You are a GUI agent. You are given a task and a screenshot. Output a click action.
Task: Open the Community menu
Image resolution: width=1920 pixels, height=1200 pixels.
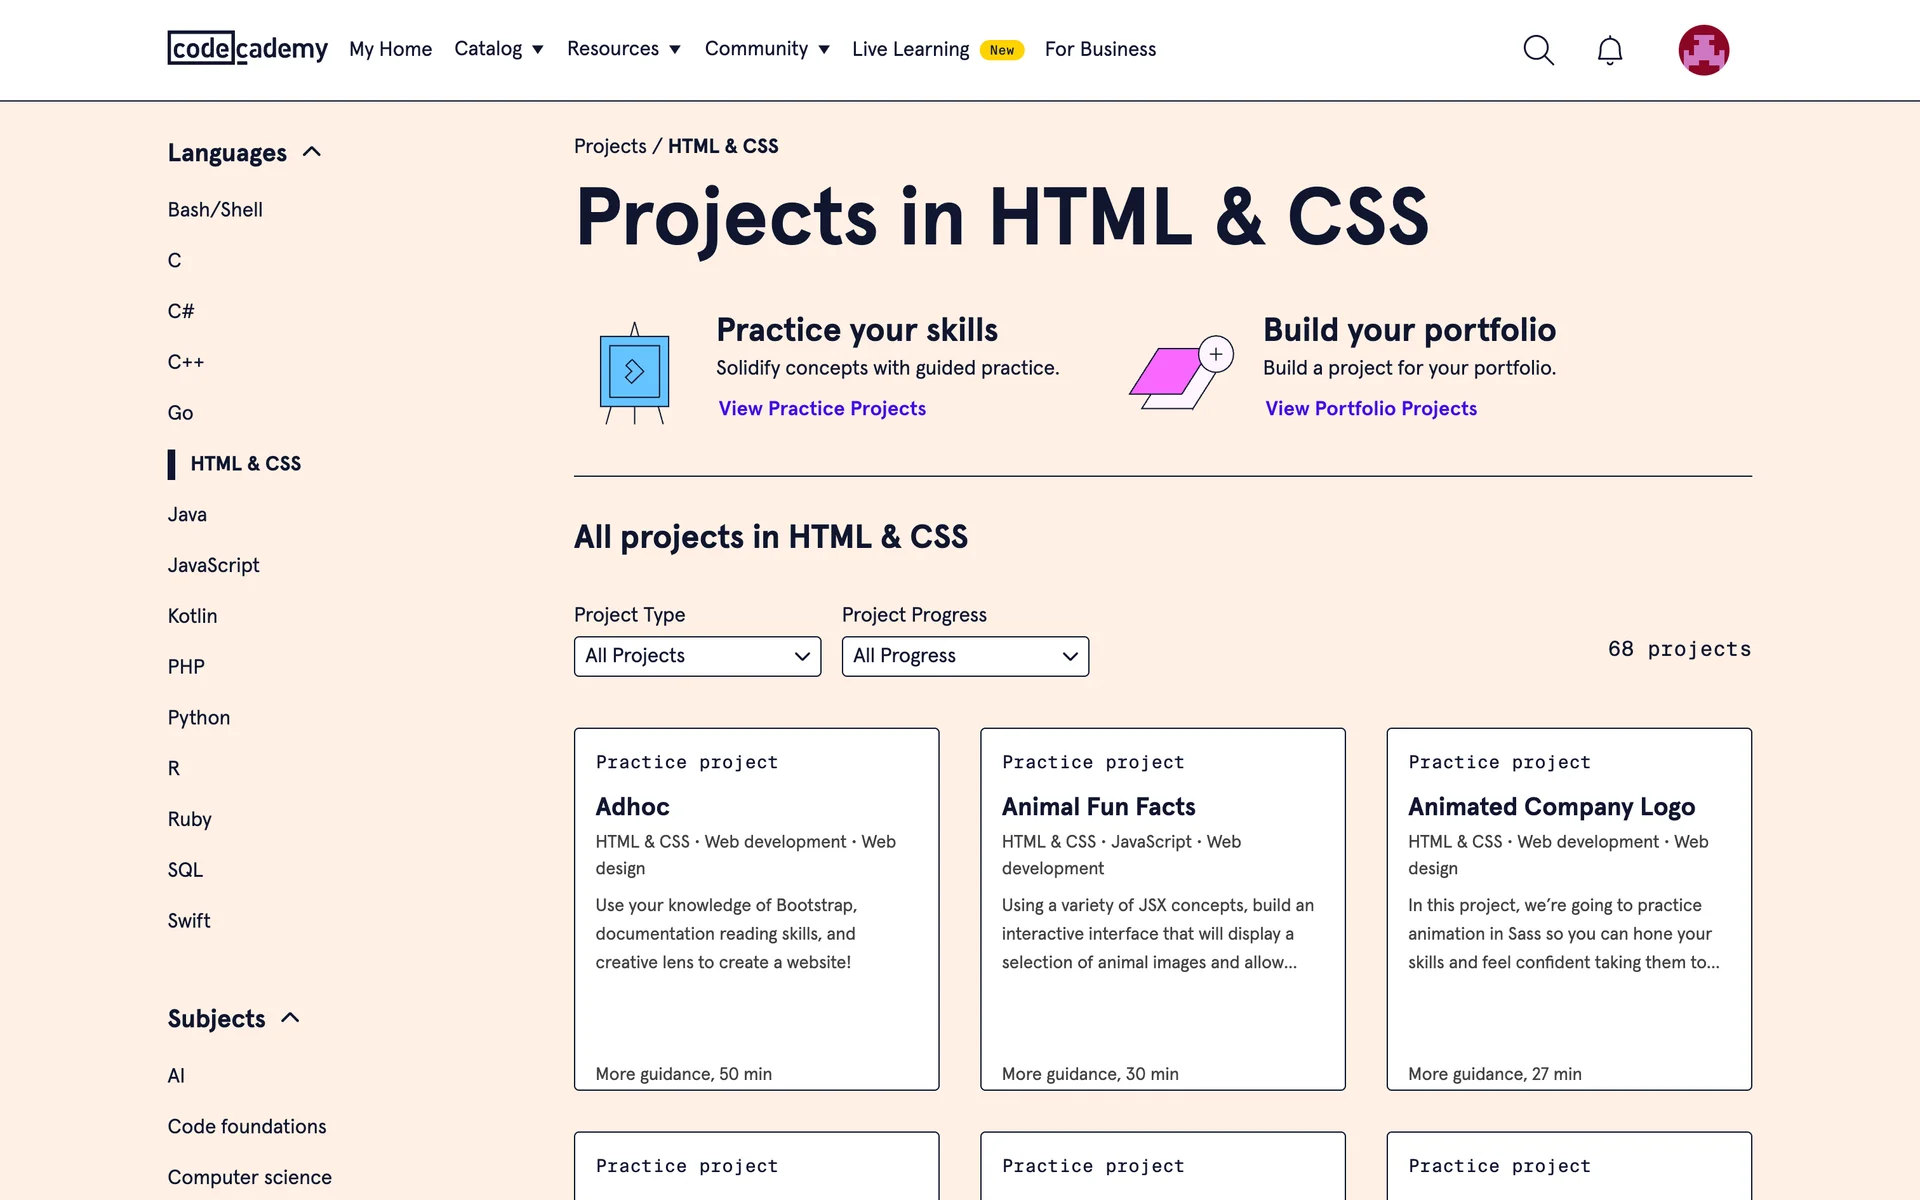pyautogui.click(x=767, y=49)
